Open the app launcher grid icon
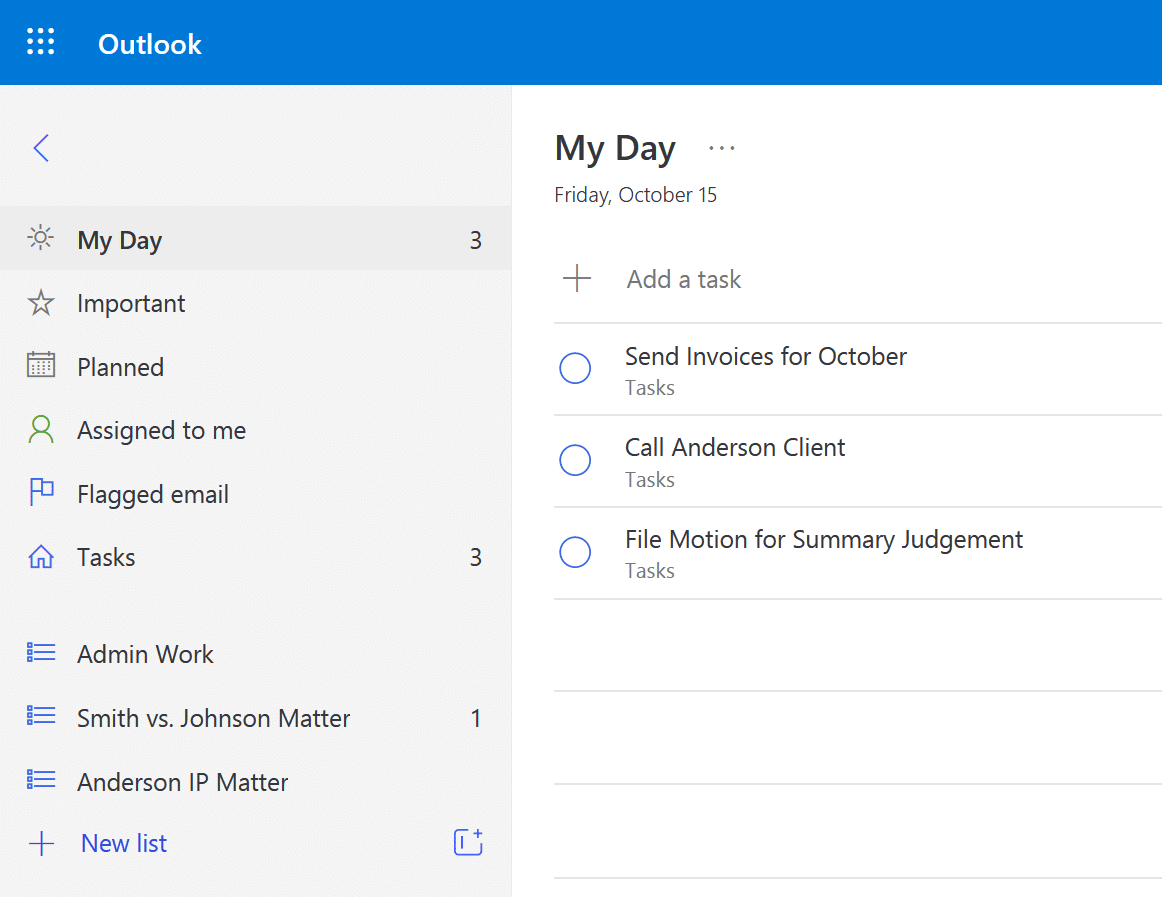Image resolution: width=1162 pixels, height=897 pixels. (41, 42)
